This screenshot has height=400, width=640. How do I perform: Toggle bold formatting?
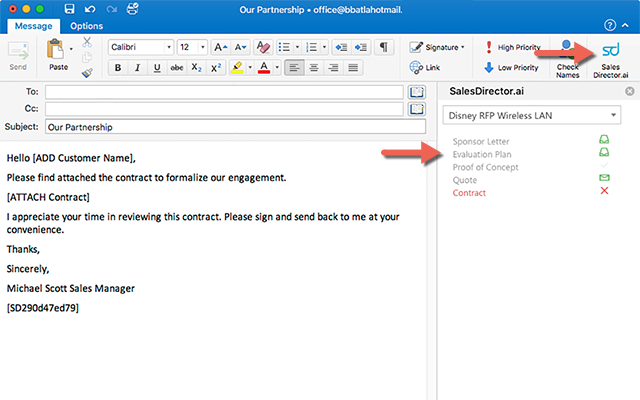(x=118, y=68)
